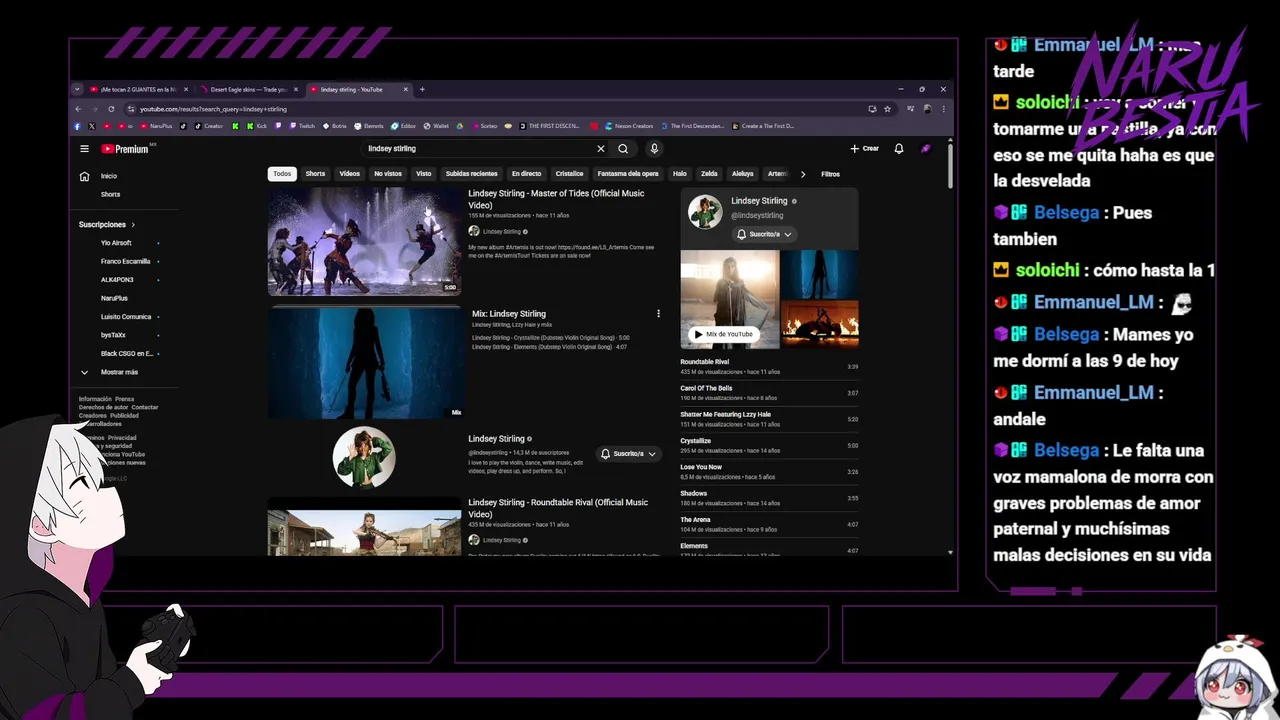The width and height of the screenshot is (1280, 720).
Task: Select the En directo filter chip
Action: pyautogui.click(x=526, y=174)
